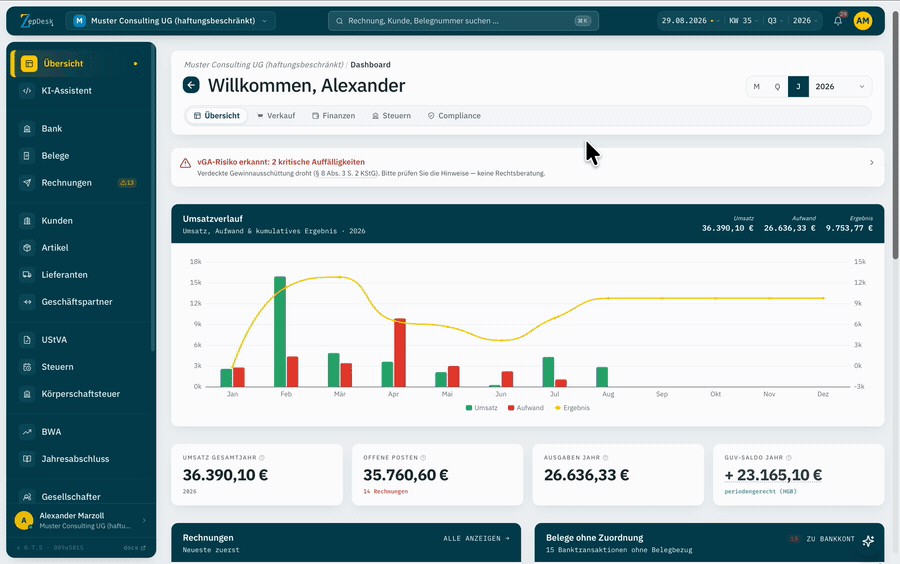Switch to the Übersicht tab
The height and width of the screenshot is (564, 900).
coord(216,116)
